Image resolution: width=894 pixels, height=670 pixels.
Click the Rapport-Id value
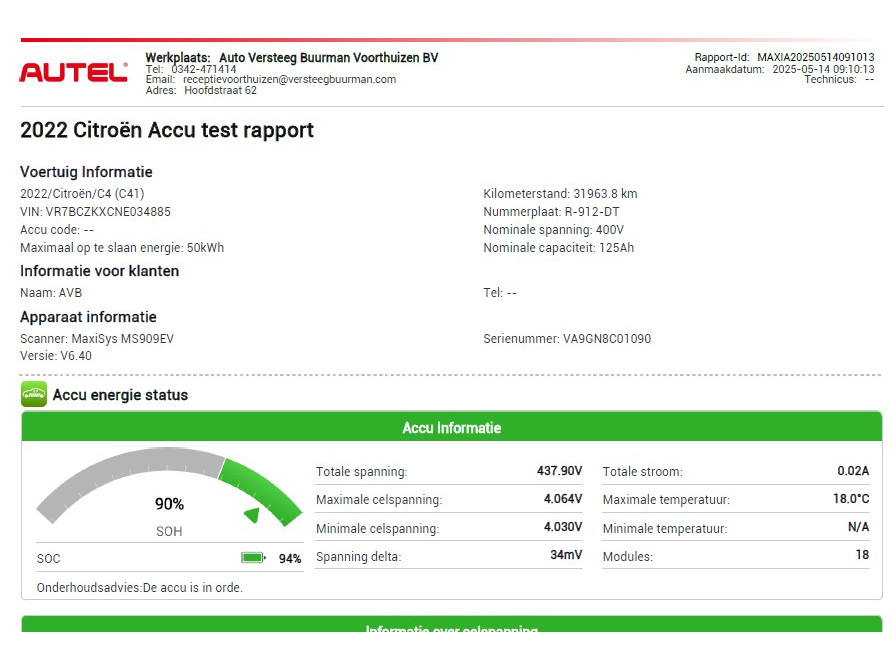(815, 58)
